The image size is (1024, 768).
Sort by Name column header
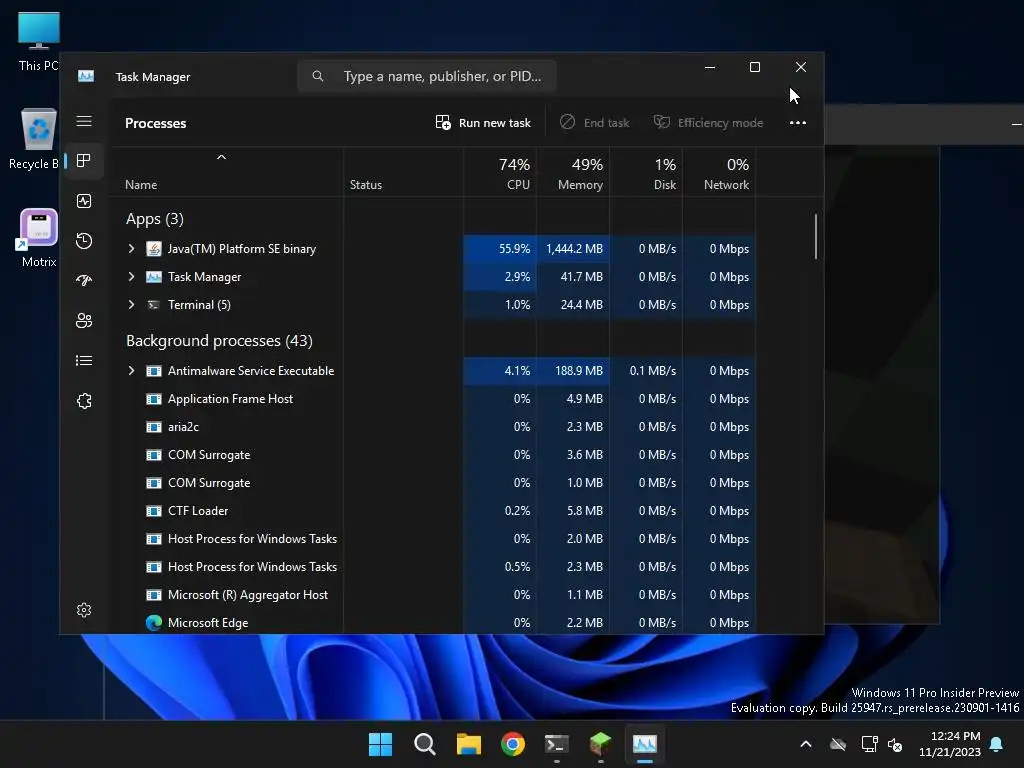click(227, 172)
